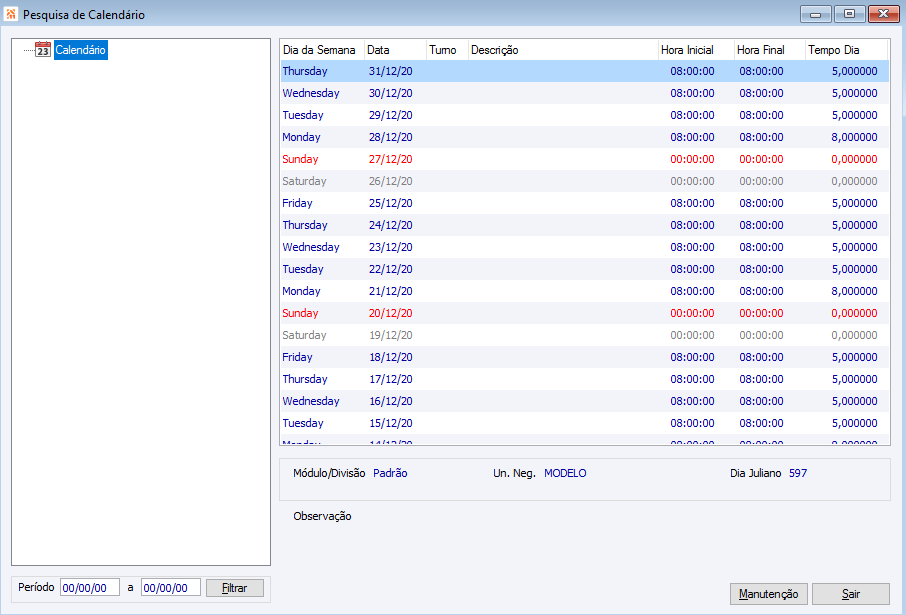The image size is (906, 615).
Task: Select the Saturday 19/12/20 row
Action: 584,335
